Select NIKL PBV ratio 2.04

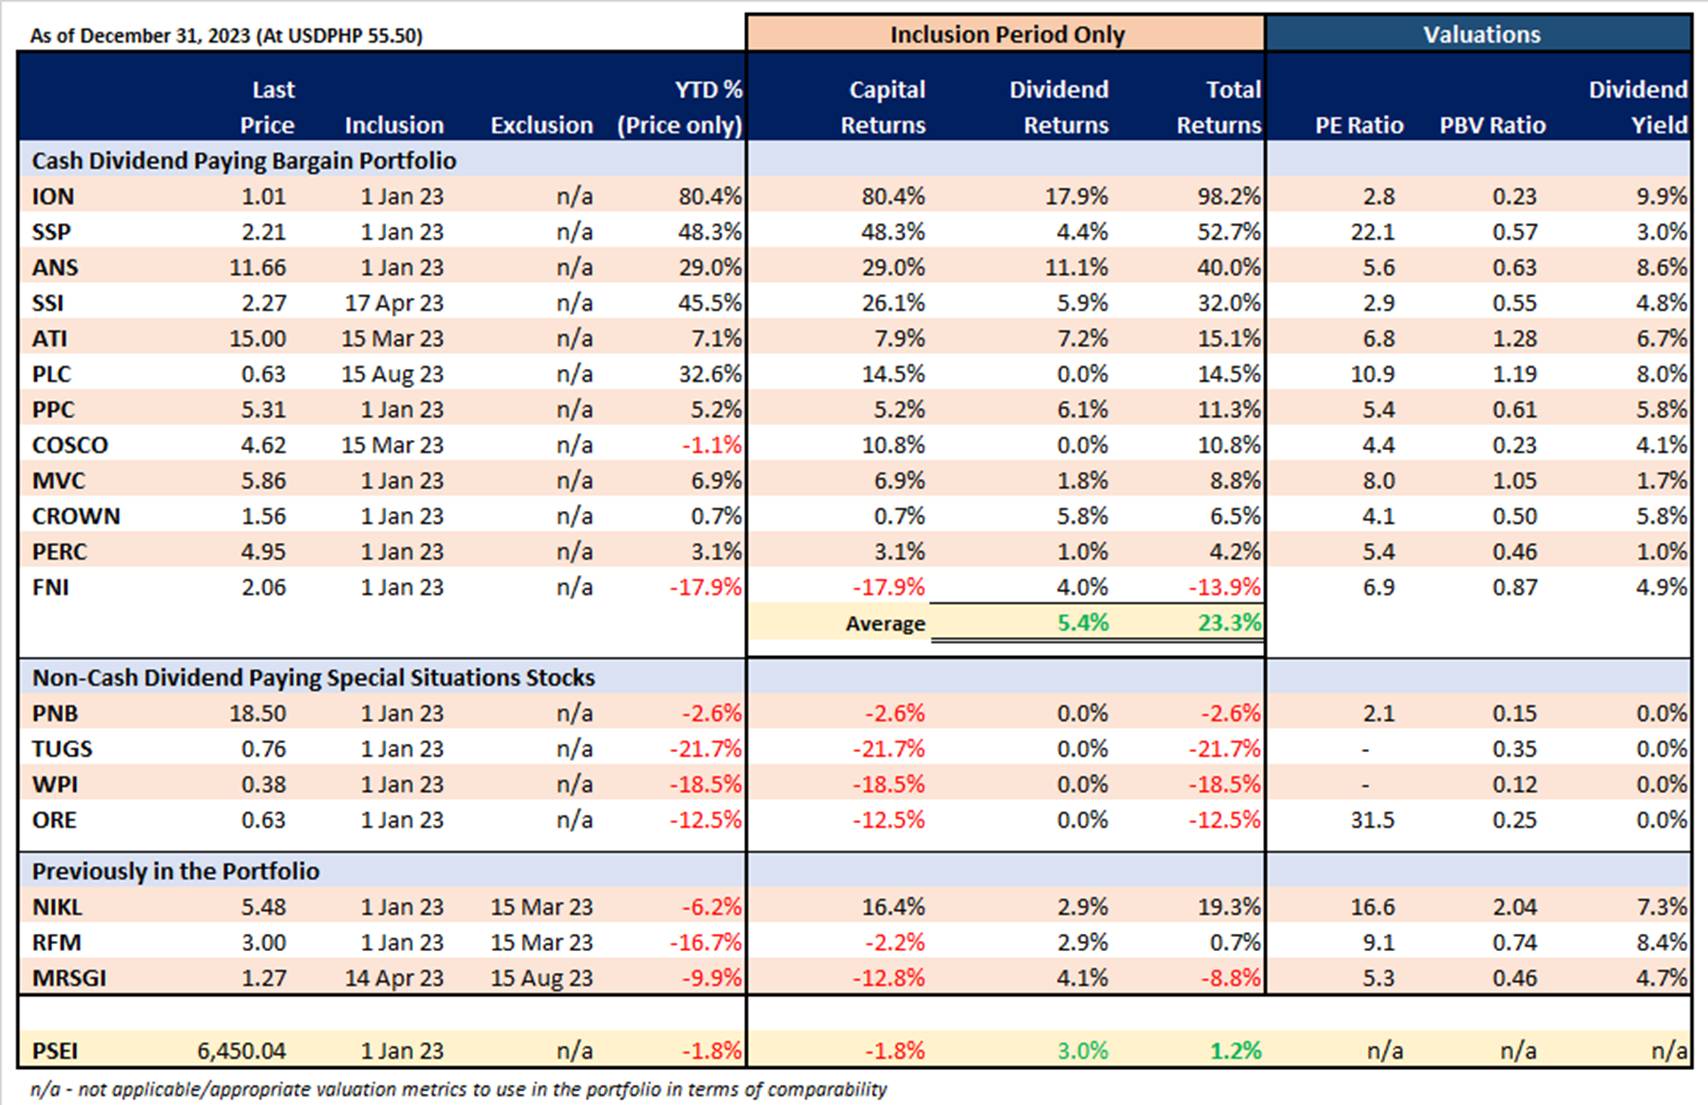[1515, 907]
